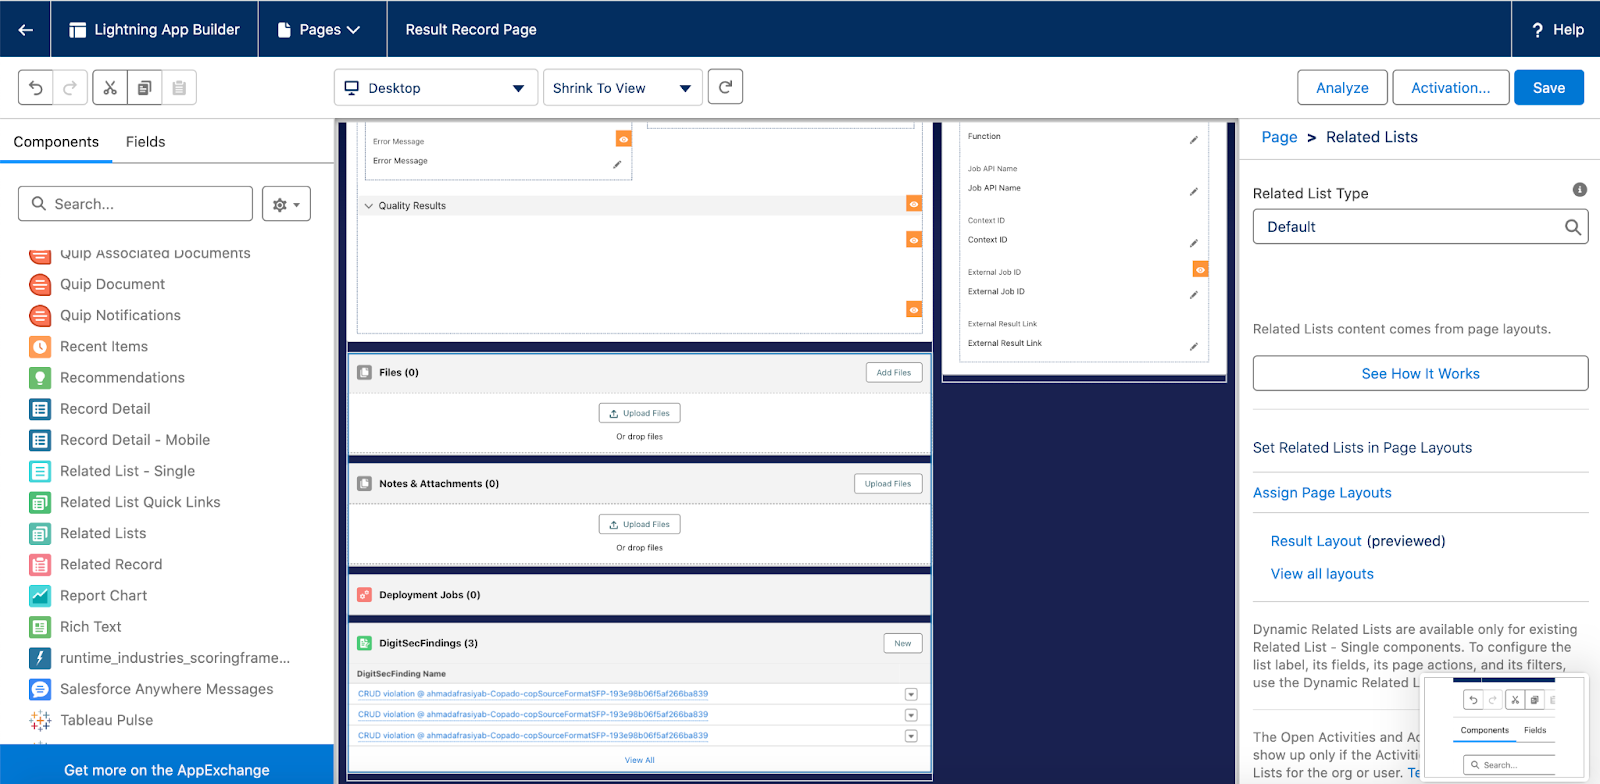
Task: Edit the Context ID pencil icon
Action: 1193,243
